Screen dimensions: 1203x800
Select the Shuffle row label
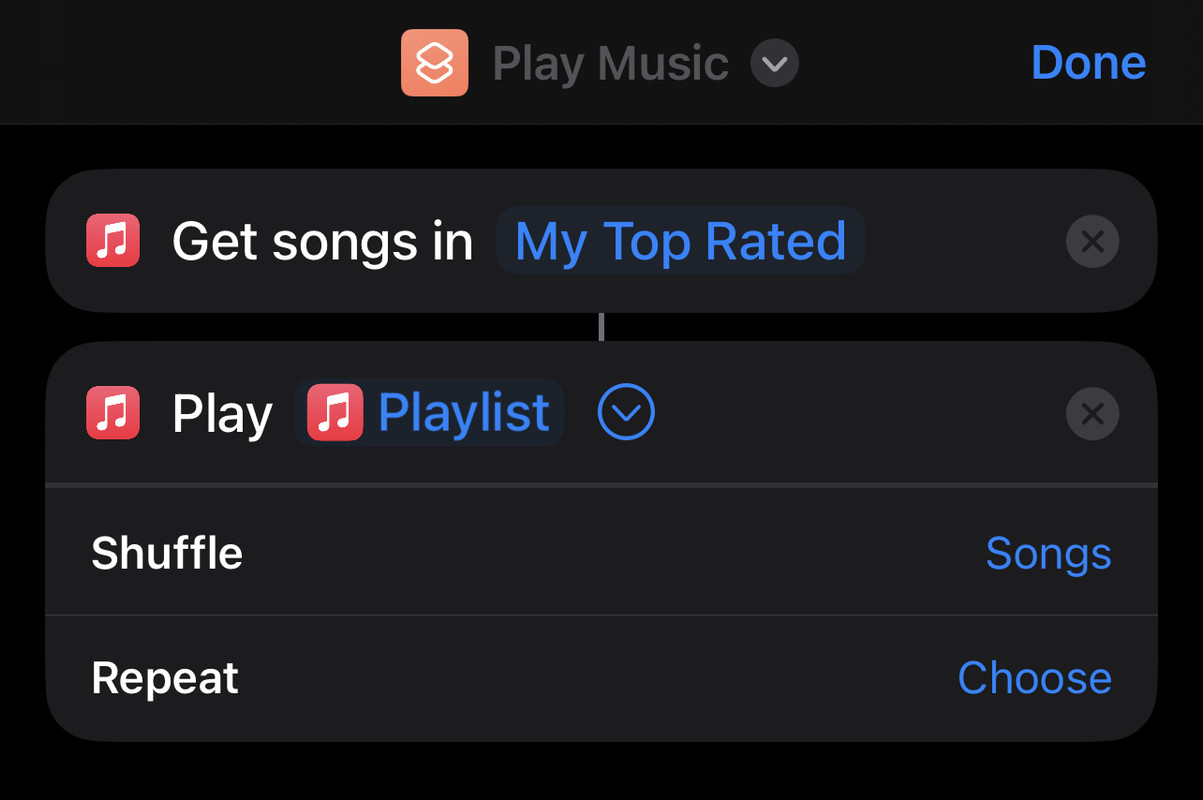(167, 553)
